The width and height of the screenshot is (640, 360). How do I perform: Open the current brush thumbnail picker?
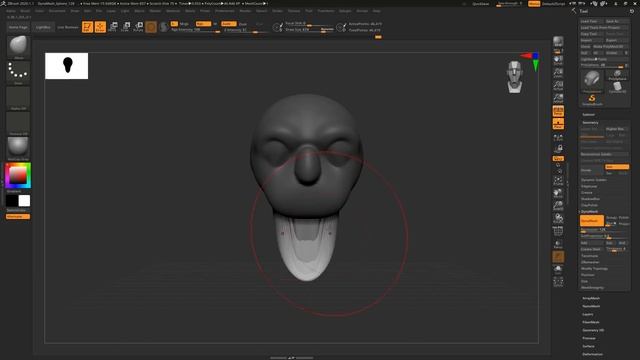click(18, 47)
